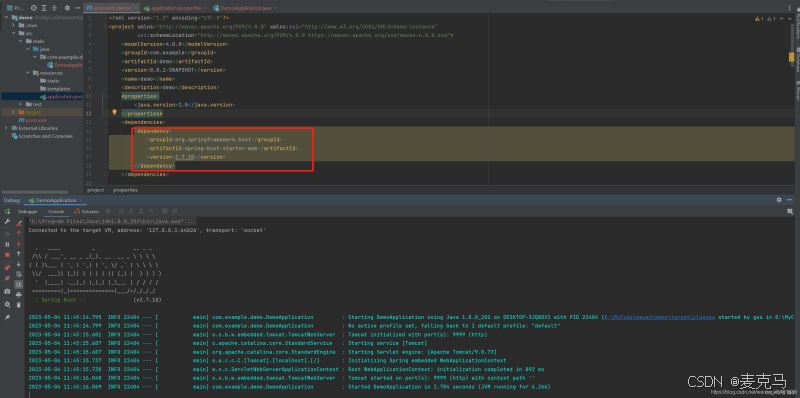
Task: Open Project panel options gear icon
Action: coord(67,8)
